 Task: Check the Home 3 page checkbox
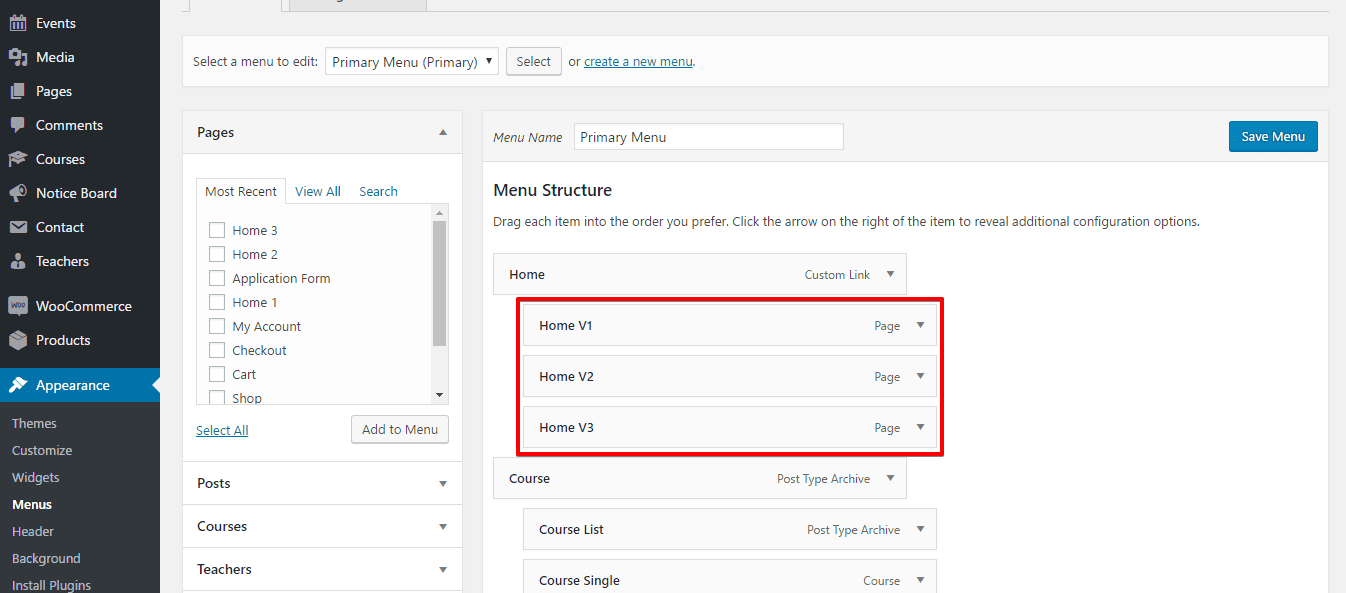[x=217, y=230]
